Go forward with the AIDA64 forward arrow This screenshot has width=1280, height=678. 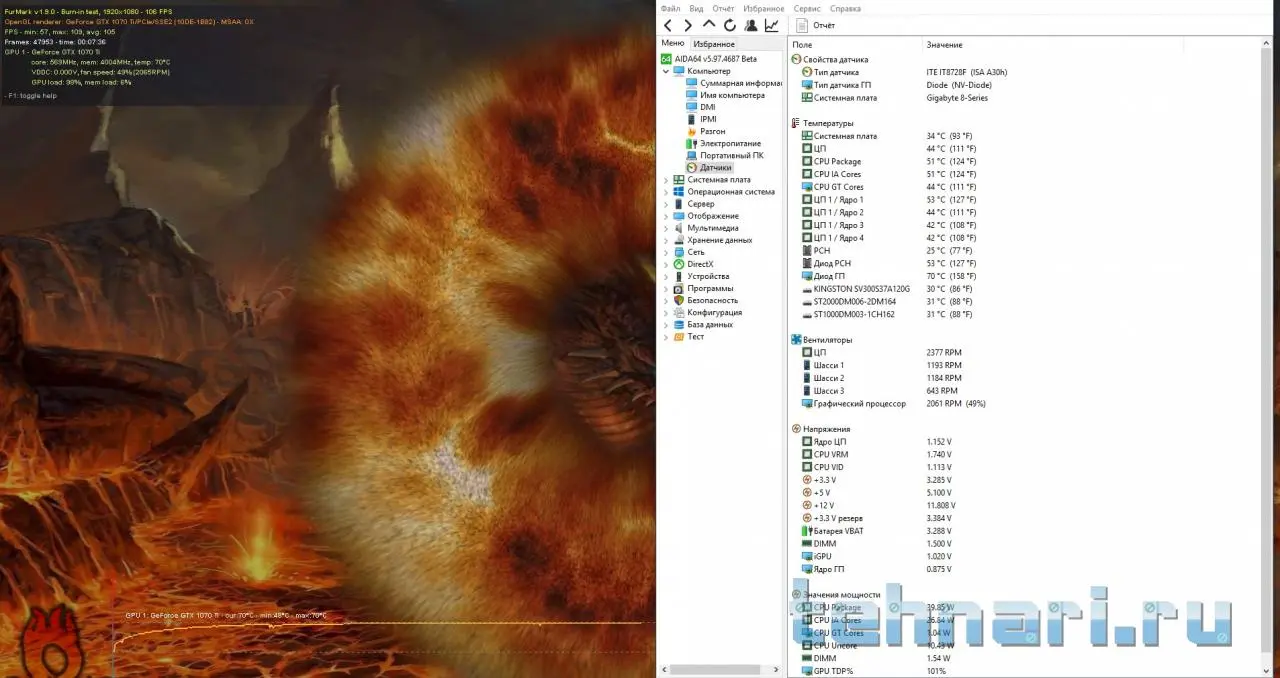[x=688, y=25]
